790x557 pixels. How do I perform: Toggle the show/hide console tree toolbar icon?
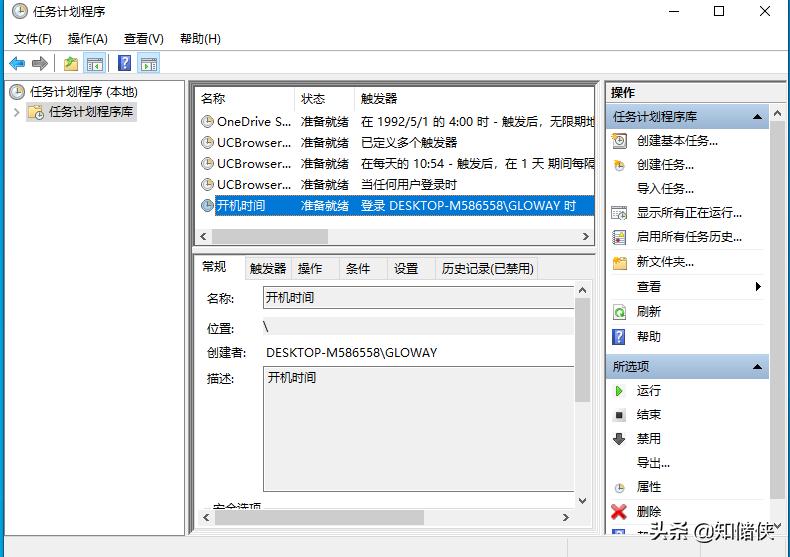95,63
